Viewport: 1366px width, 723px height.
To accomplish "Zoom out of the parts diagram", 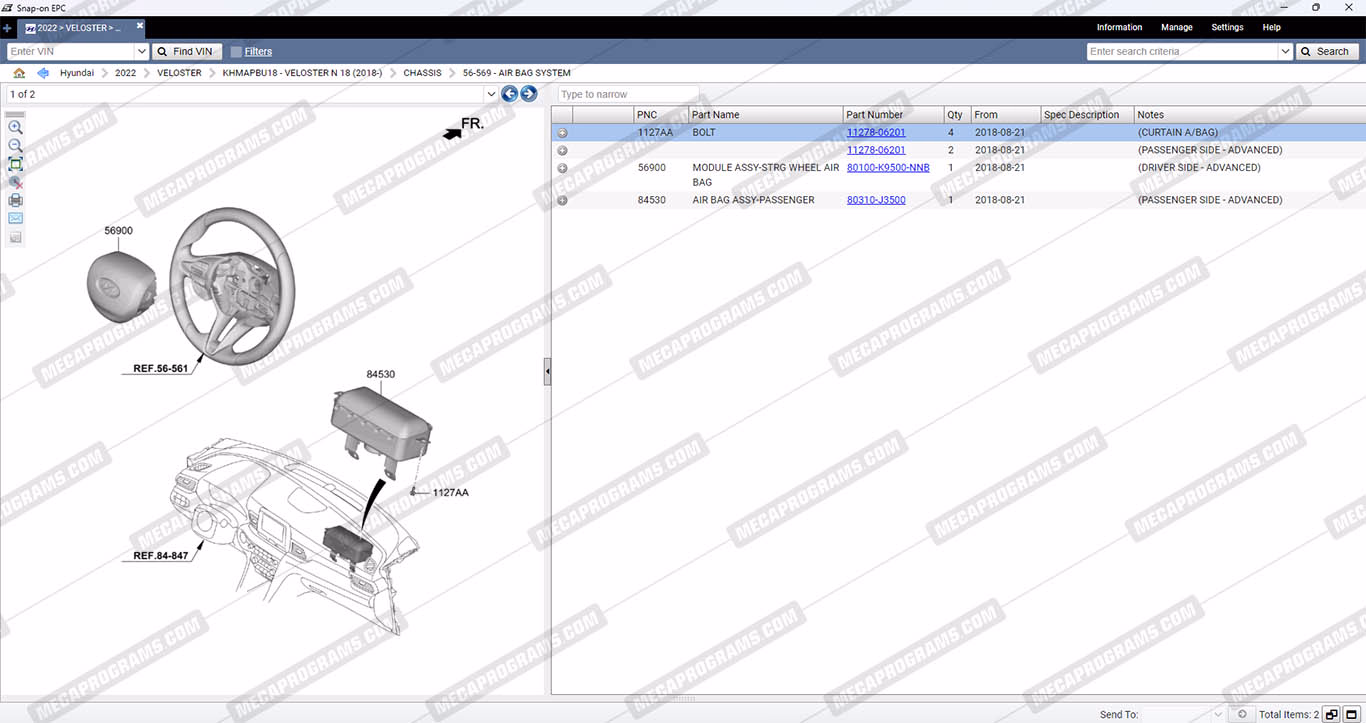I will coord(15,146).
